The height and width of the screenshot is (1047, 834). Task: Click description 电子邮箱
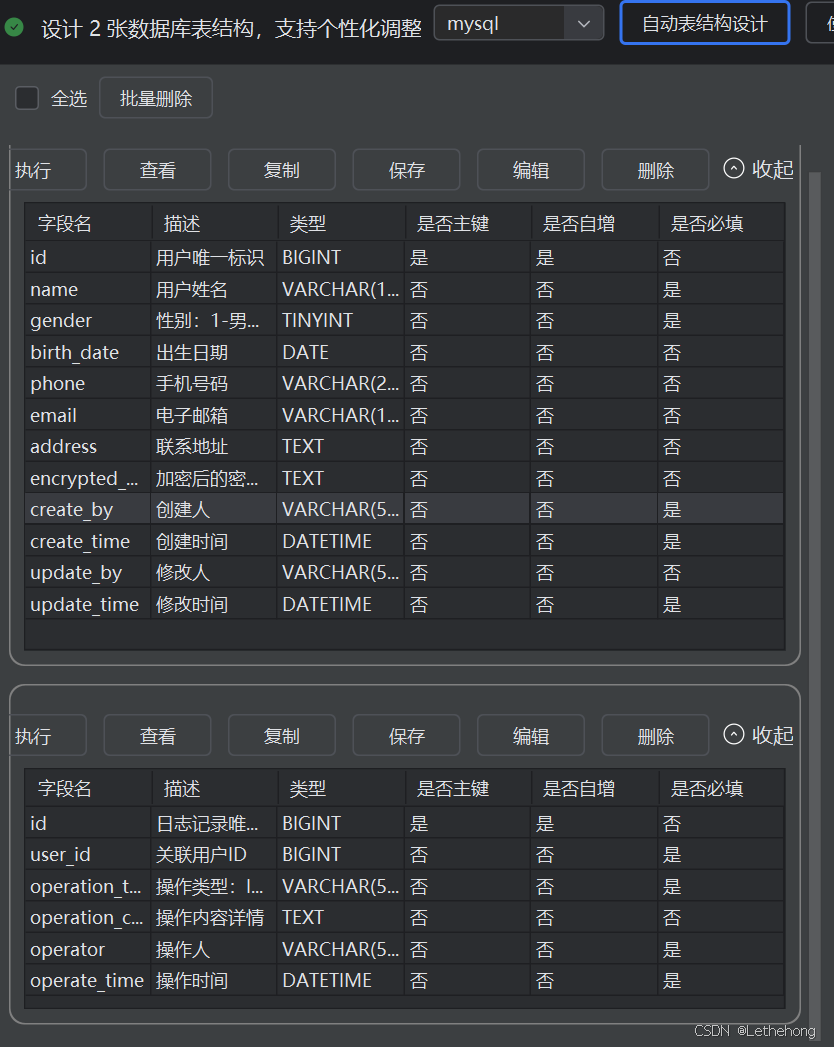(x=192, y=415)
